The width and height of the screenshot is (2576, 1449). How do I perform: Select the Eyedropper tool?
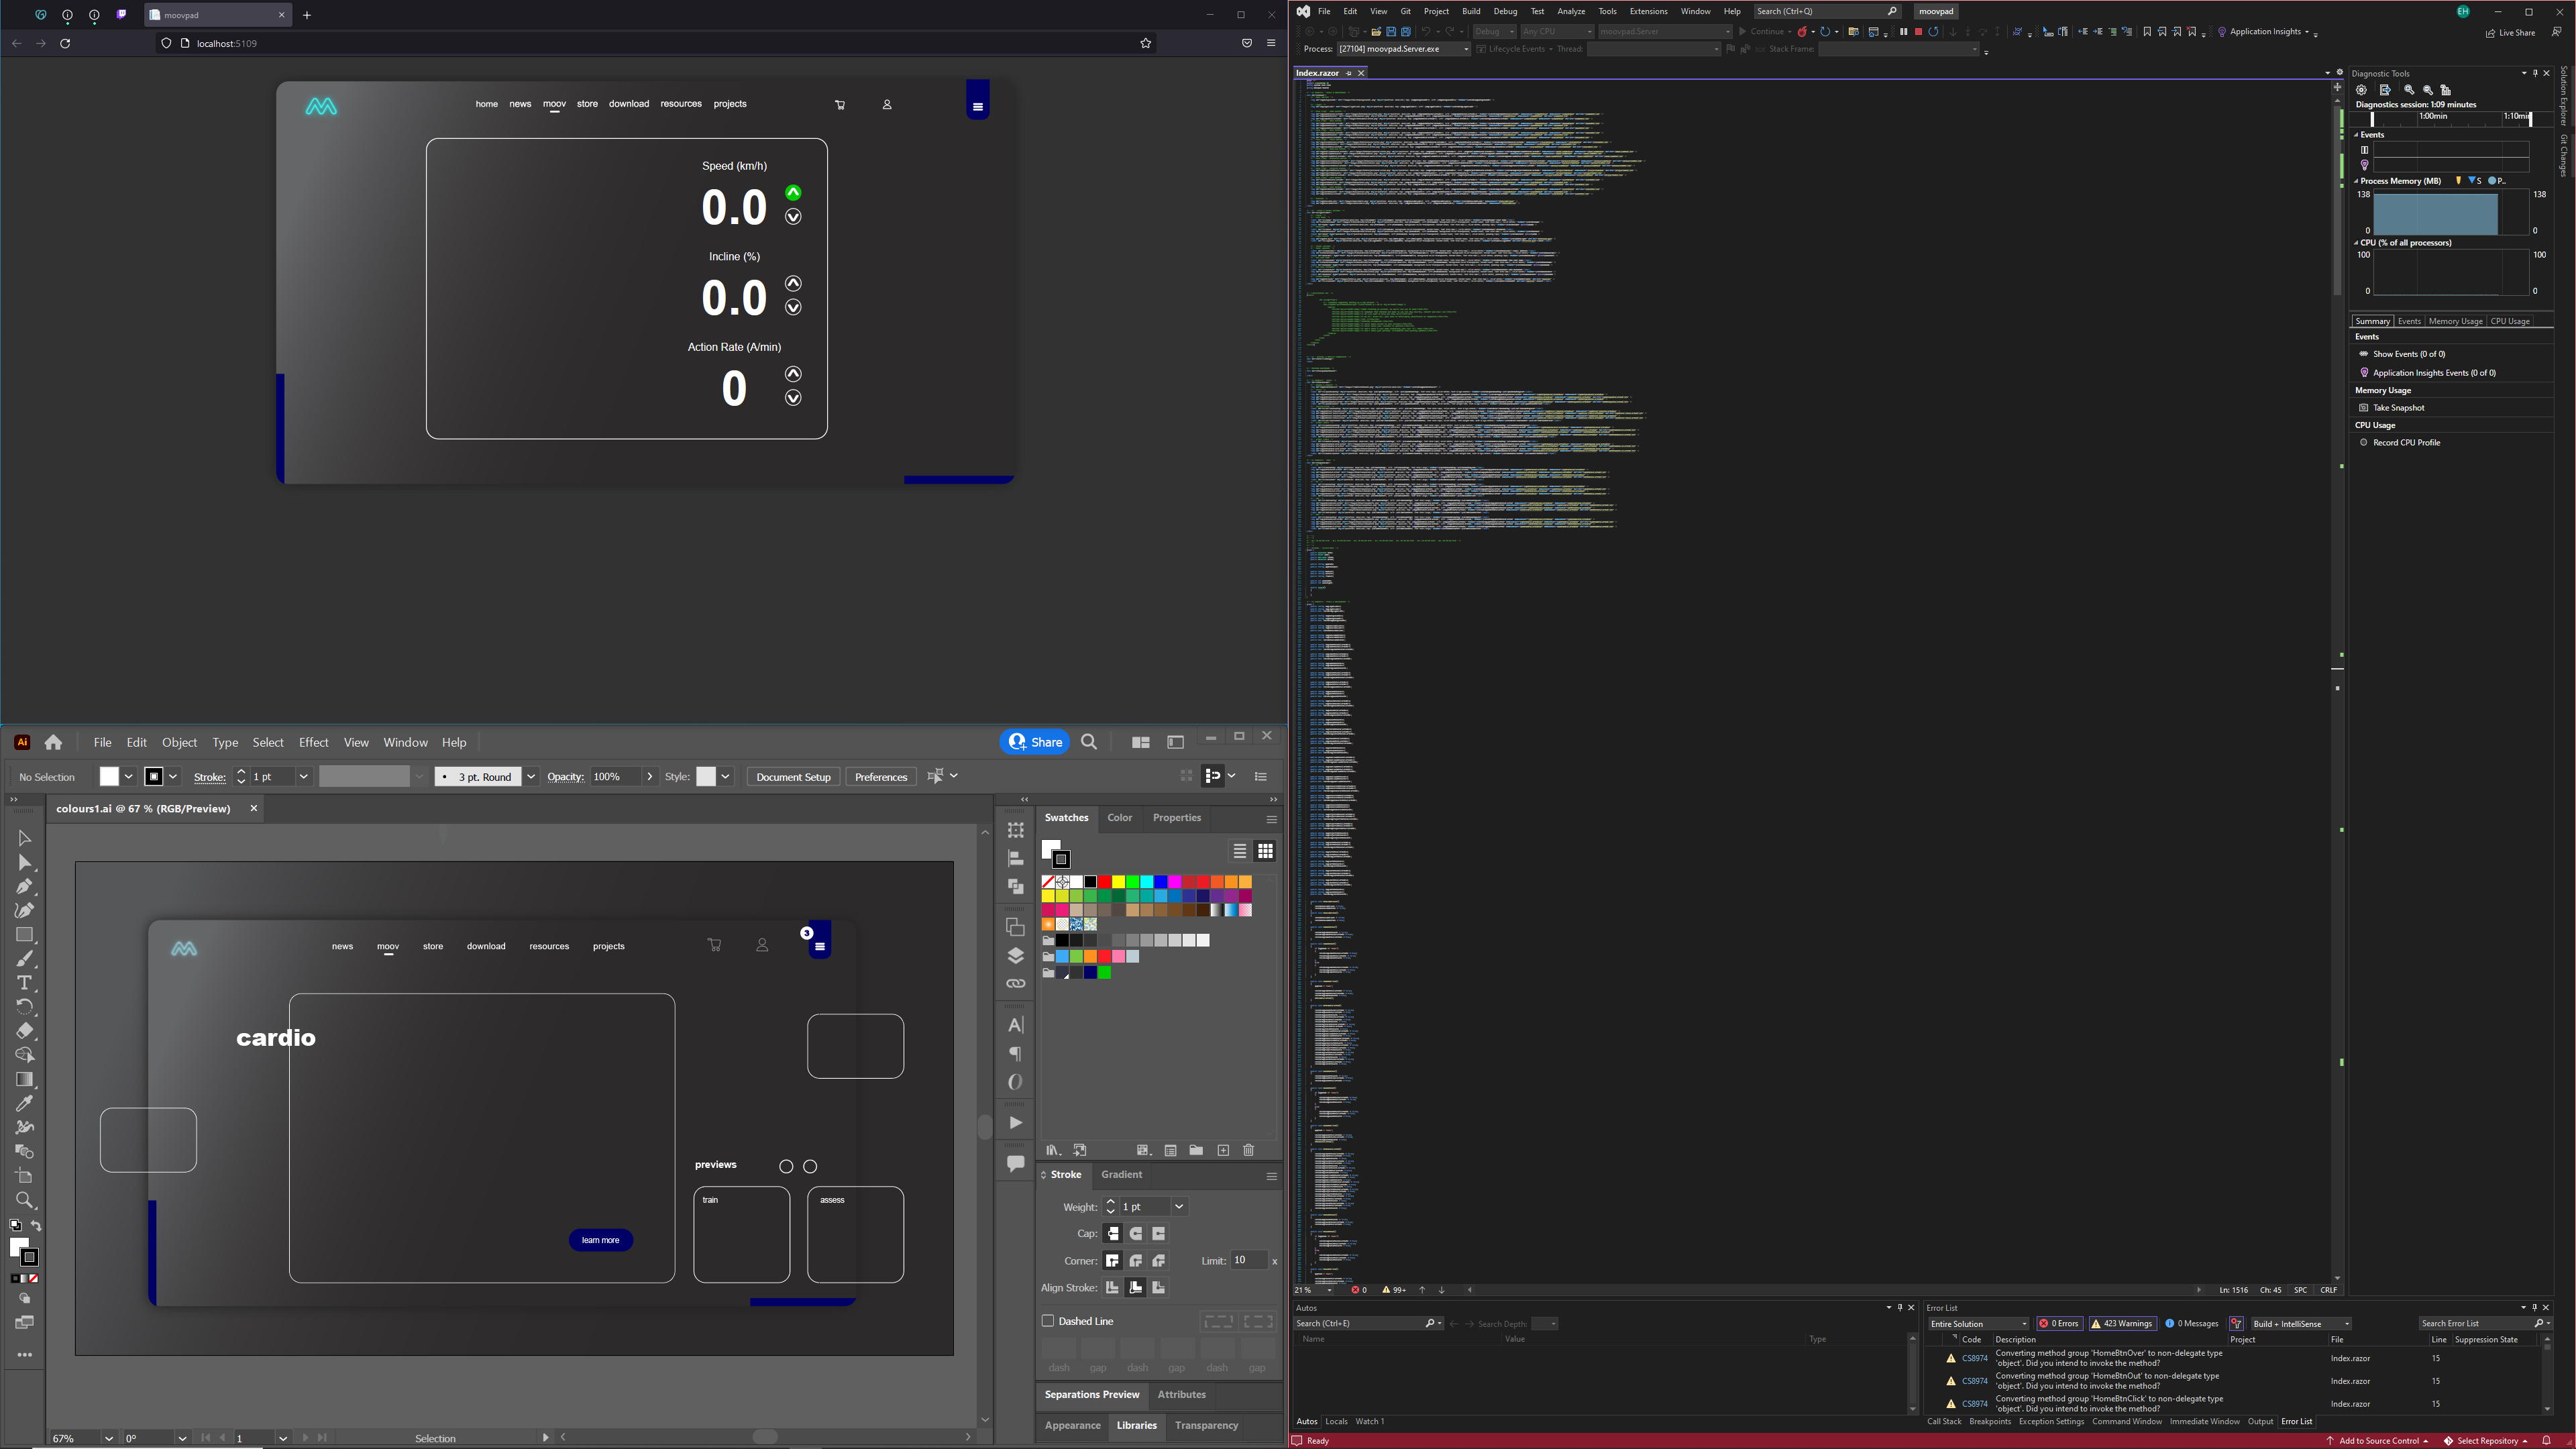coord(25,1103)
